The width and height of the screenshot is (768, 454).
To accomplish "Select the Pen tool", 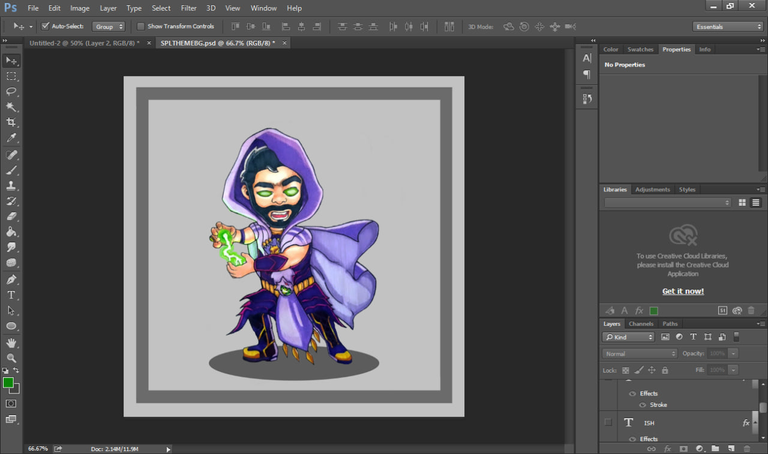I will pyautogui.click(x=11, y=280).
